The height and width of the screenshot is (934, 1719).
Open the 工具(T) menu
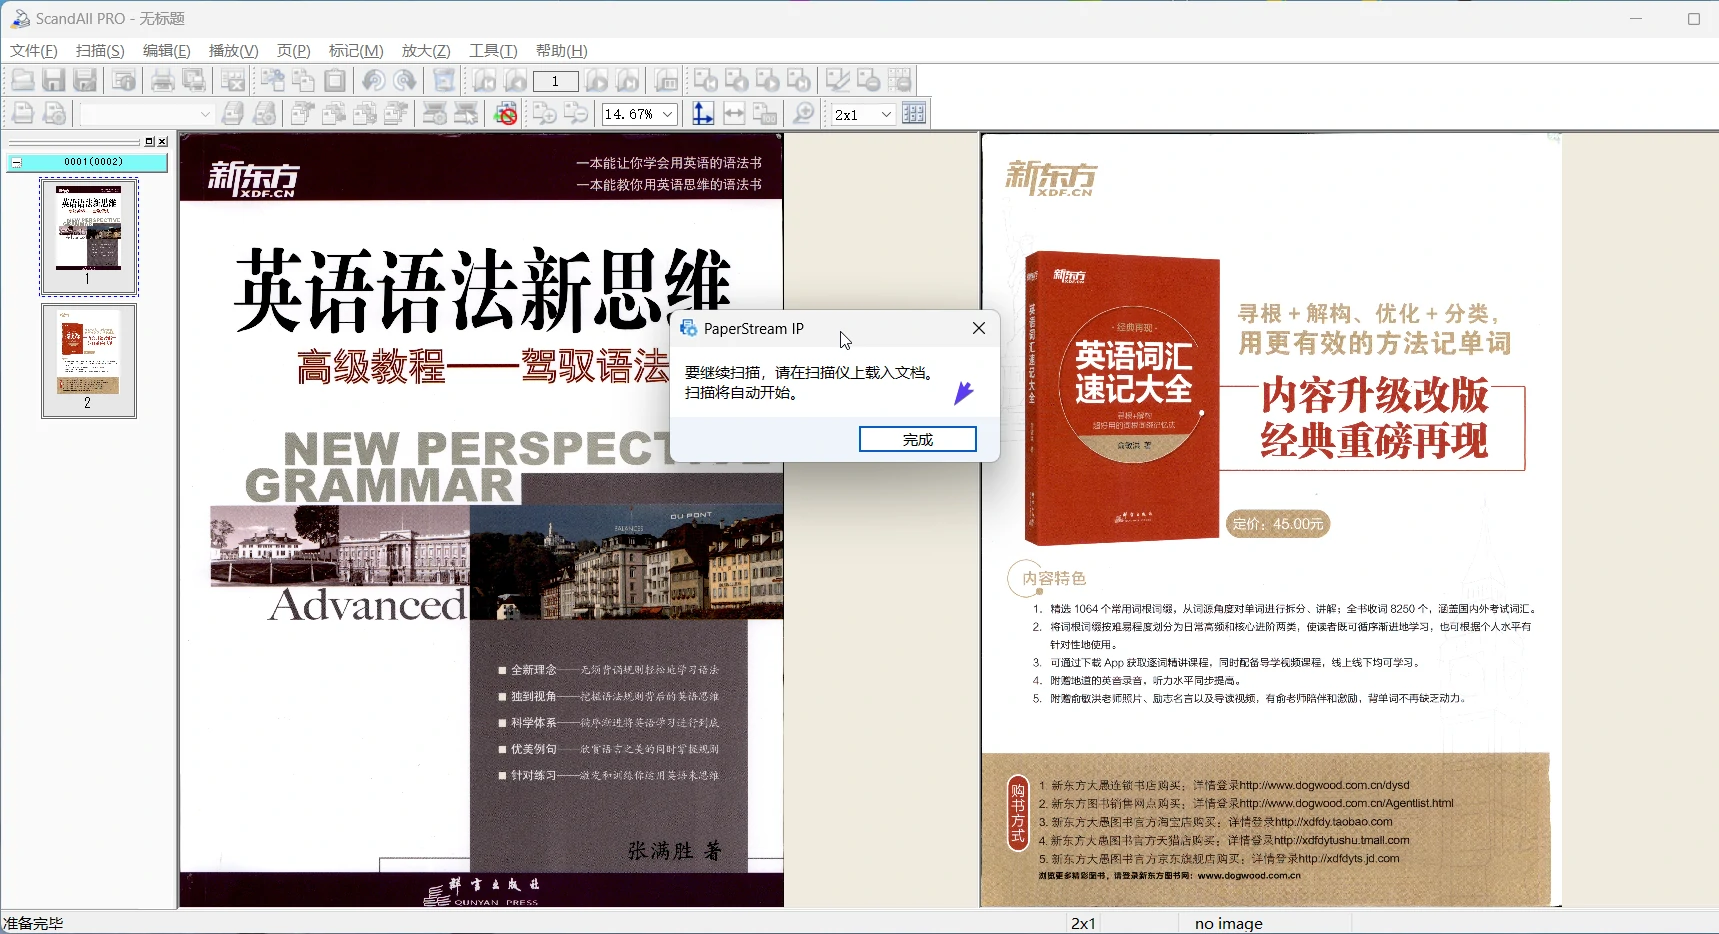pos(493,51)
